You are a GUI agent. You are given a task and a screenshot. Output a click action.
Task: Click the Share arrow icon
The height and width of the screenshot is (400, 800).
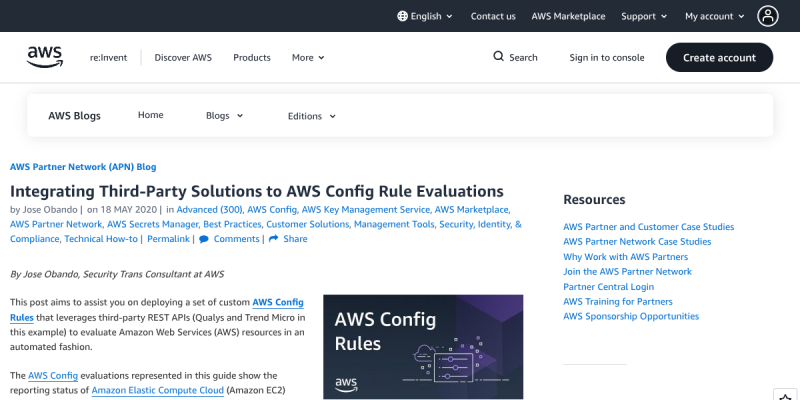pos(273,239)
